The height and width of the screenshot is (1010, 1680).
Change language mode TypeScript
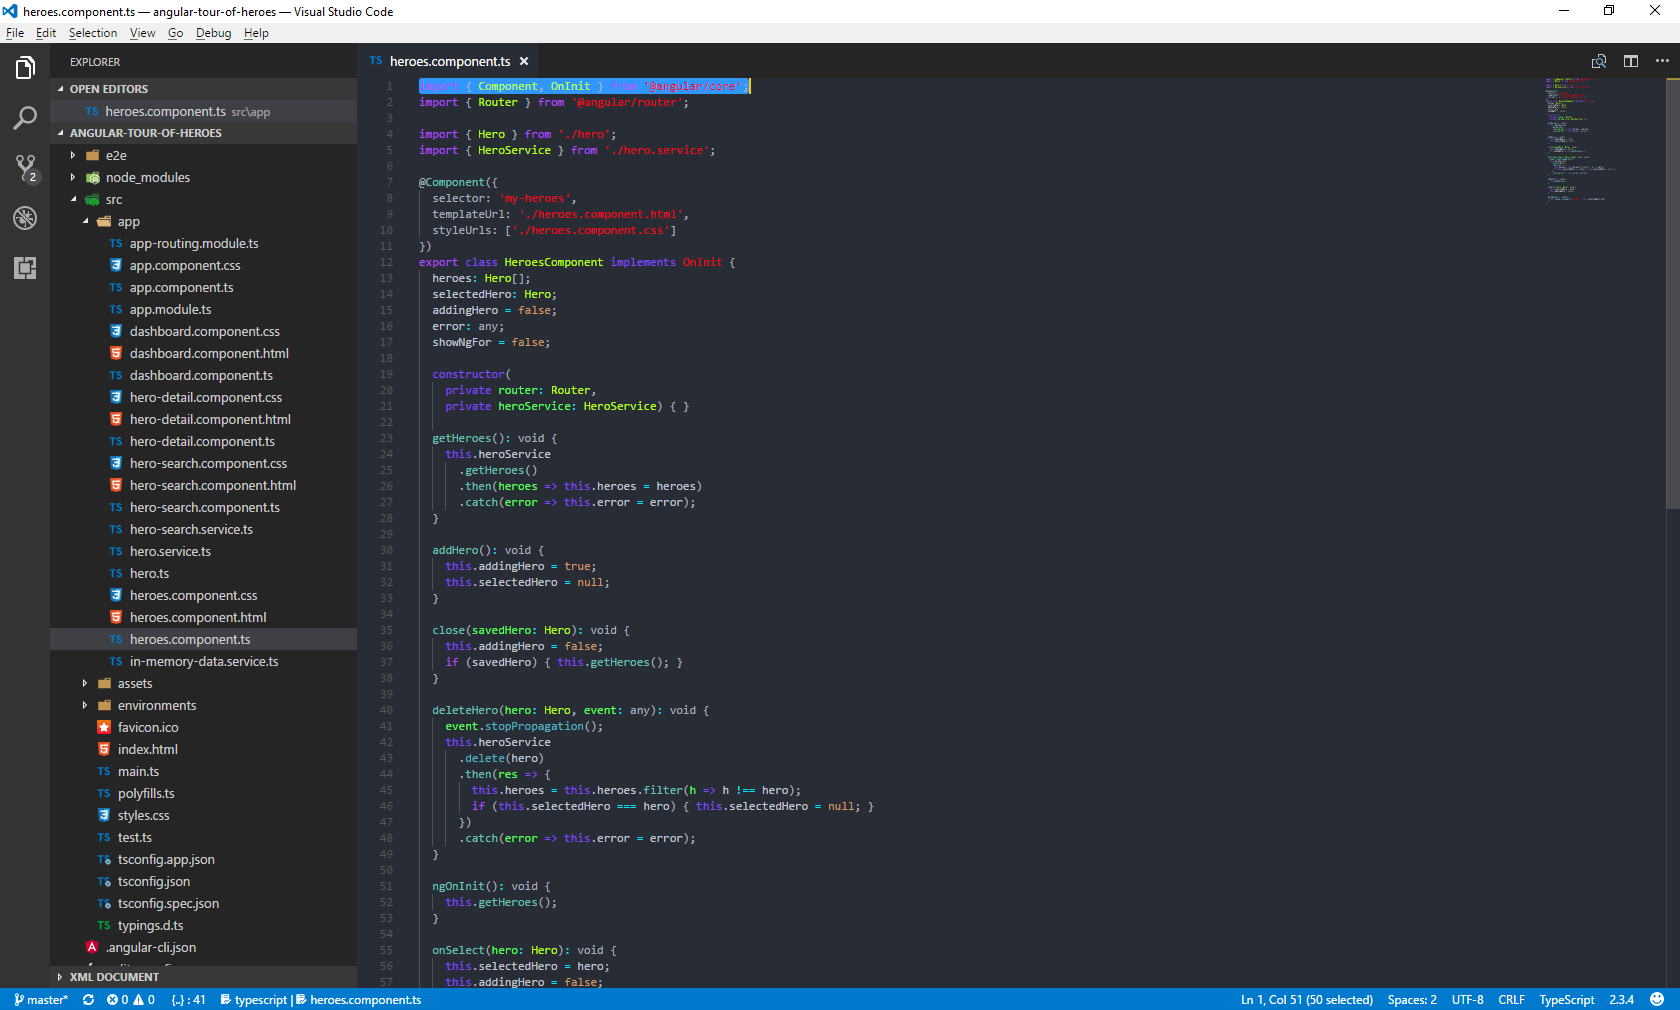(1567, 1000)
